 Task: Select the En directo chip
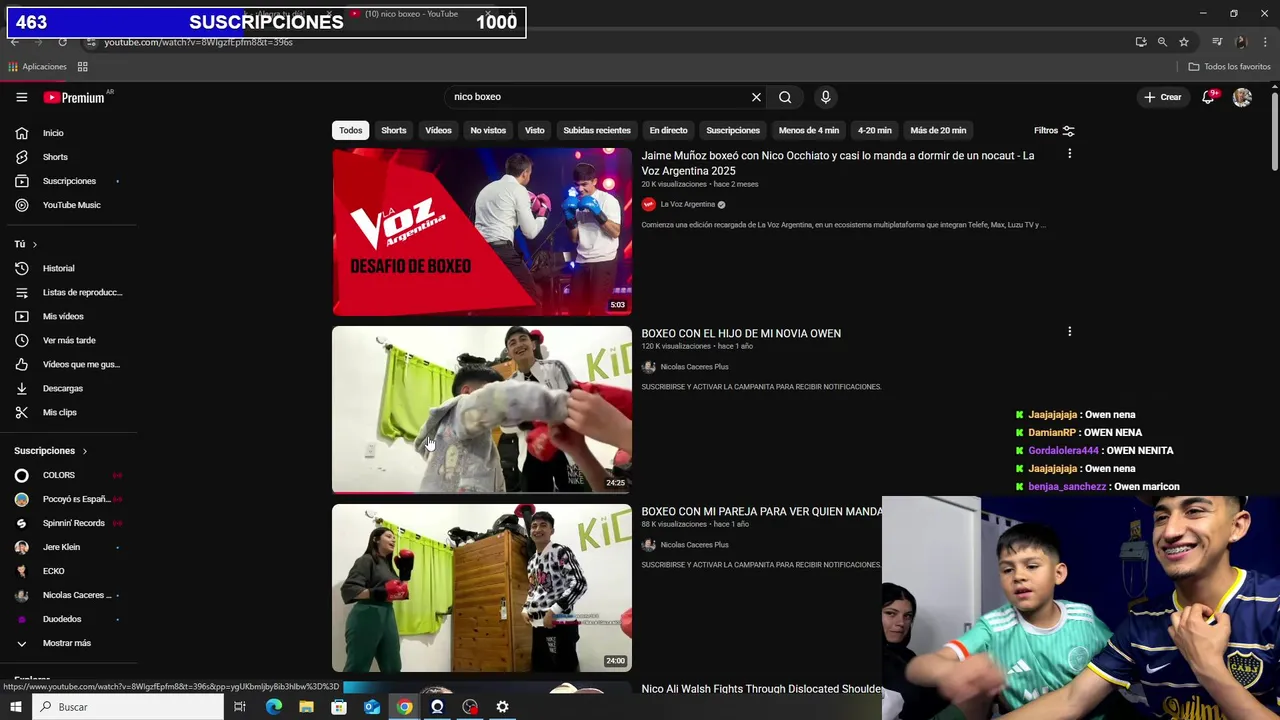[x=668, y=130]
